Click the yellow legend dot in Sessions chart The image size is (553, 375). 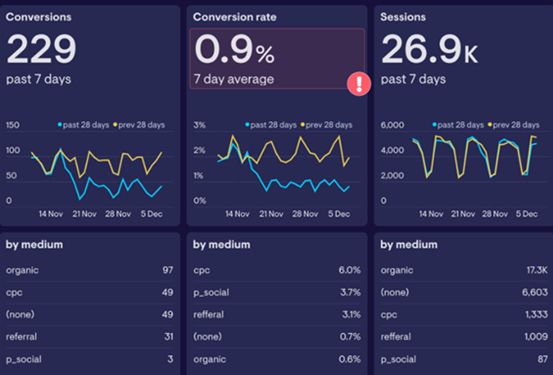(490, 125)
